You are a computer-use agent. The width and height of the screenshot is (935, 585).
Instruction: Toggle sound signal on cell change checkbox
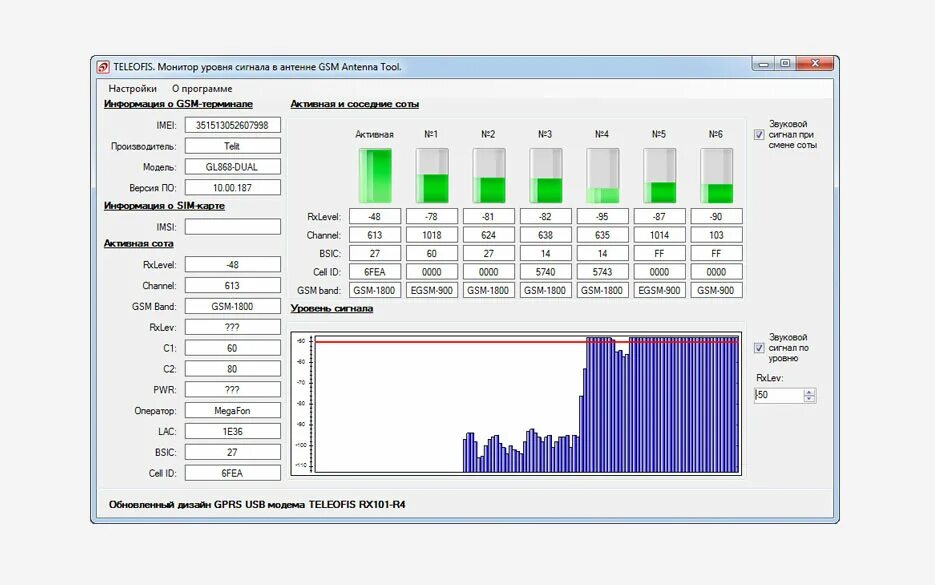pos(758,135)
